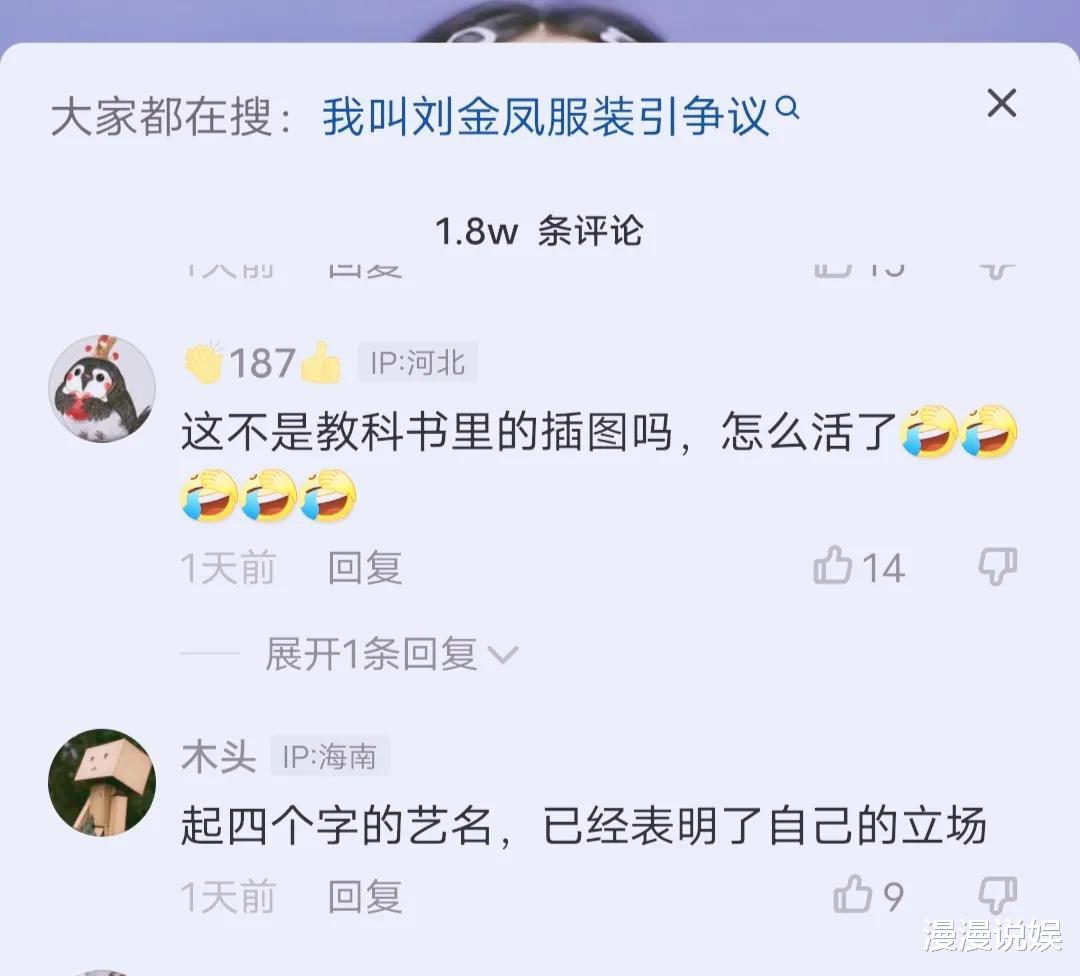Click the chevron next to 展开1条回复
The width and height of the screenshot is (1080, 976).
pyautogui.click(x=503, y=654)
